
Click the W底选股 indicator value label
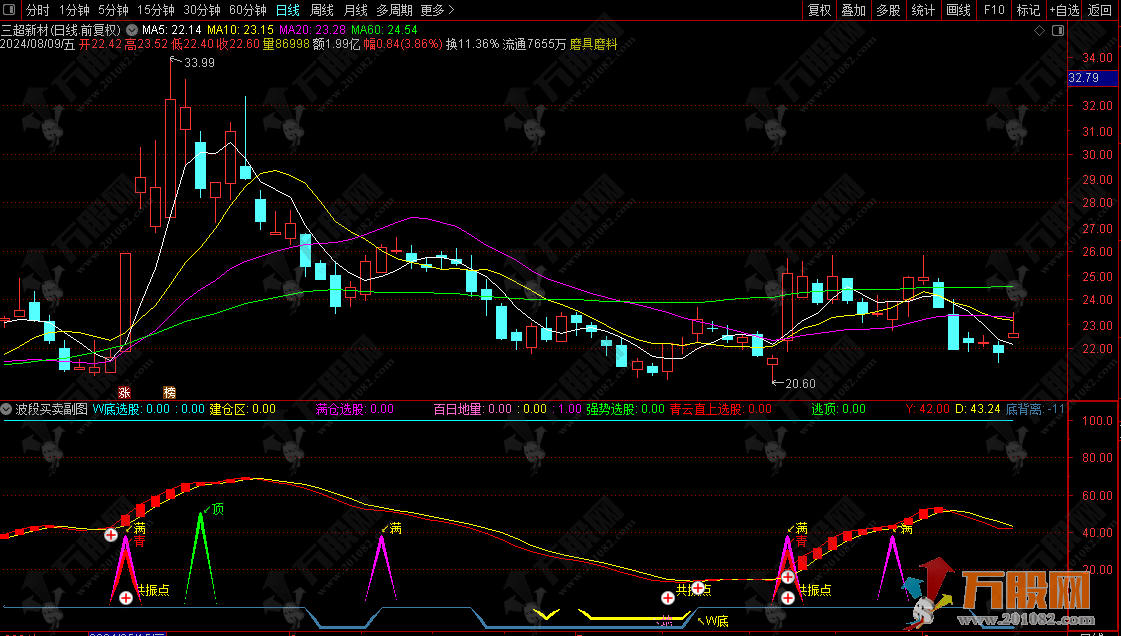(x=148, y=409)
